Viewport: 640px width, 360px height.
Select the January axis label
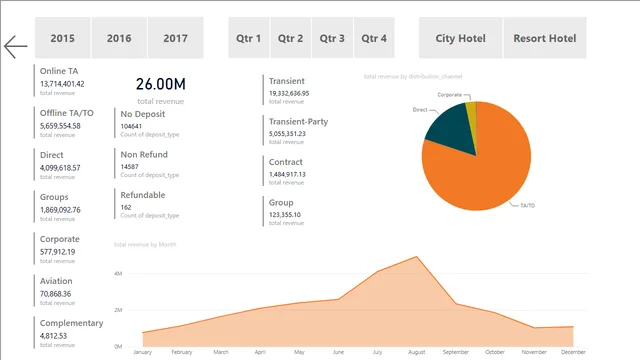(x=142, y=352)
